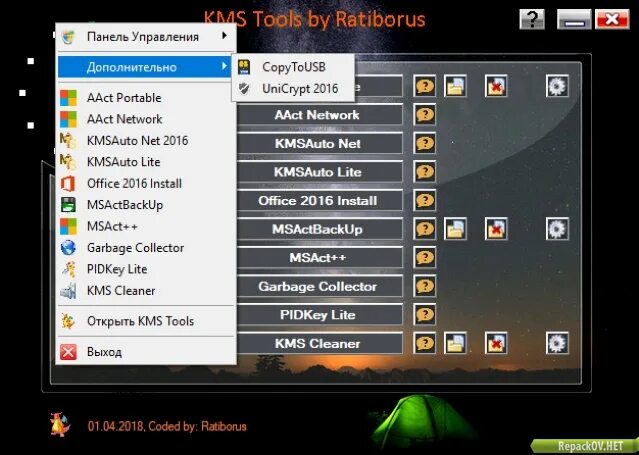
Task: Open the help bubble beside Office 2016 Install
Action: pos(425,200)
